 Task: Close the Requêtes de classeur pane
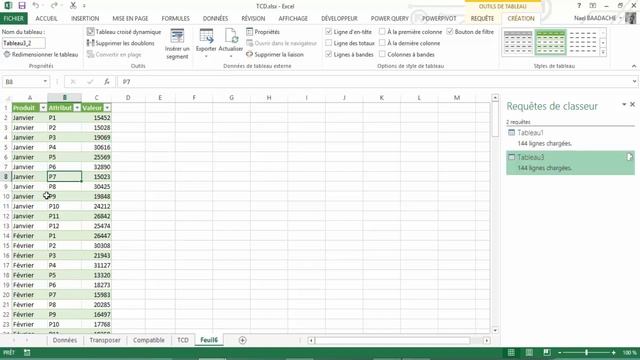tap(633, 104)
